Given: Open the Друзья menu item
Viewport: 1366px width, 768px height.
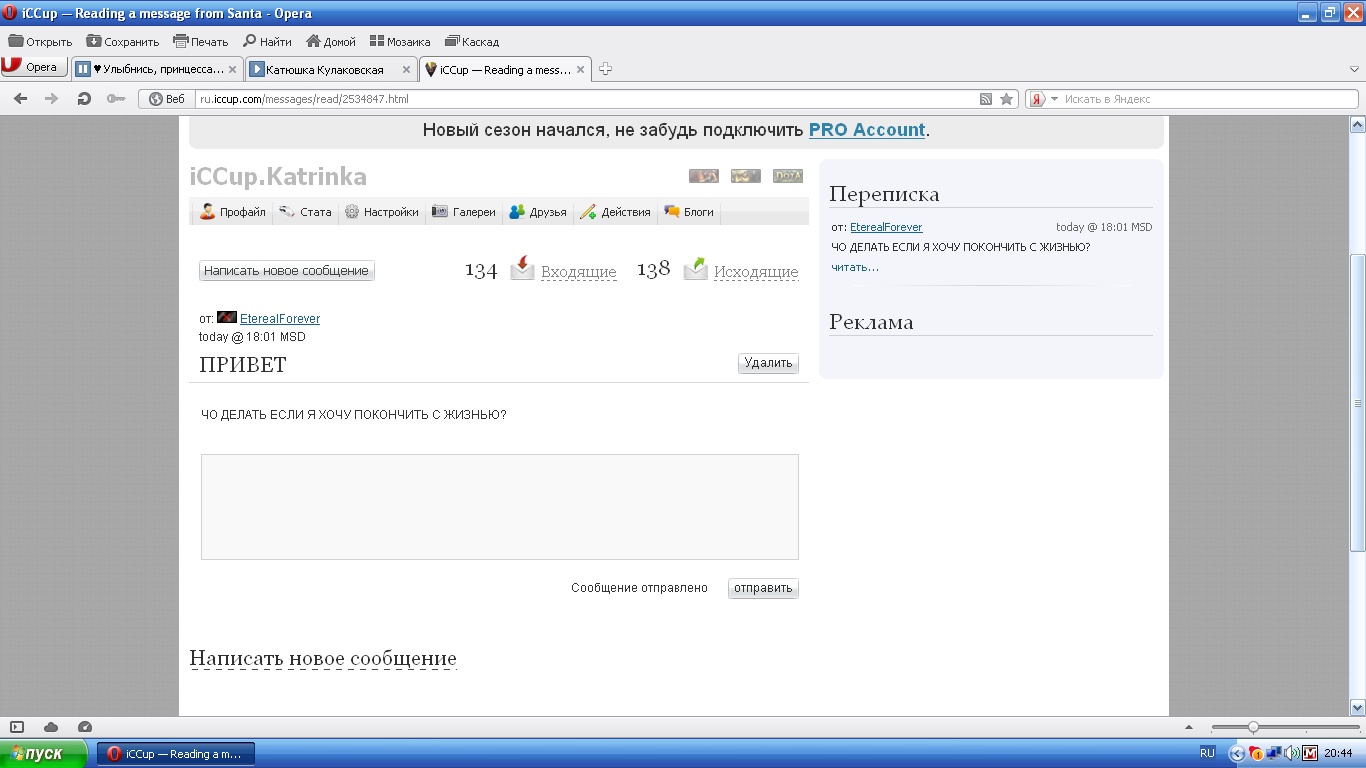Looking at the screenshot, I should click(x=538, y=212).
